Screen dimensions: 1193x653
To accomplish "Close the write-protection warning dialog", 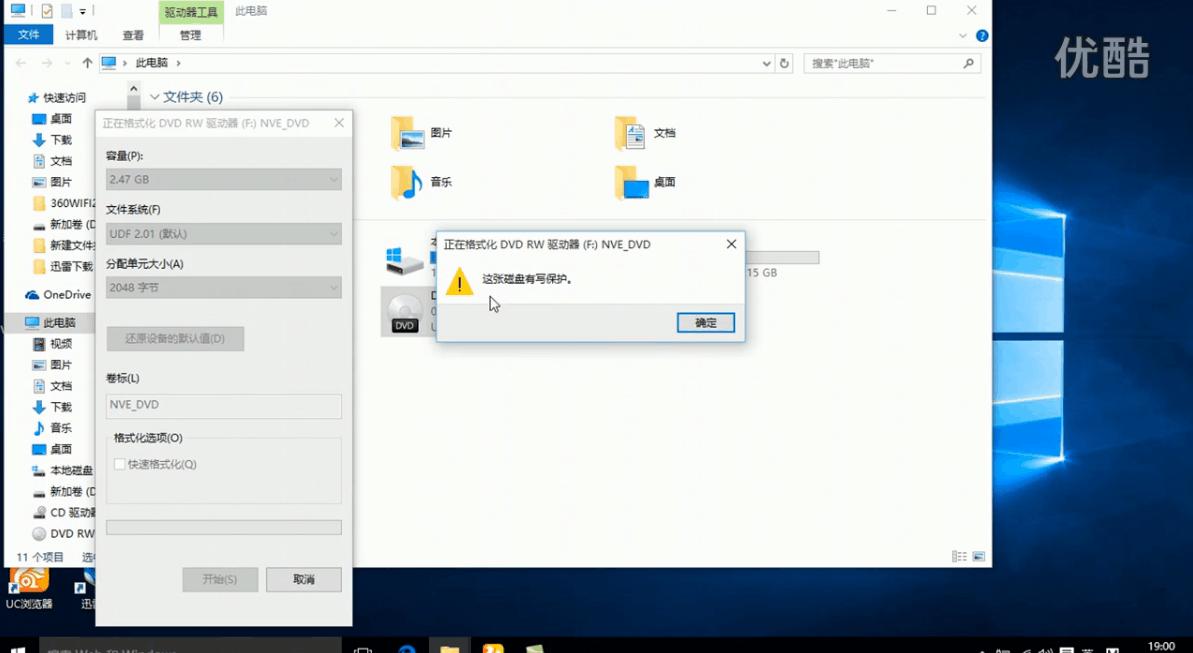I will pyautogui.click(x=731, y=244).
